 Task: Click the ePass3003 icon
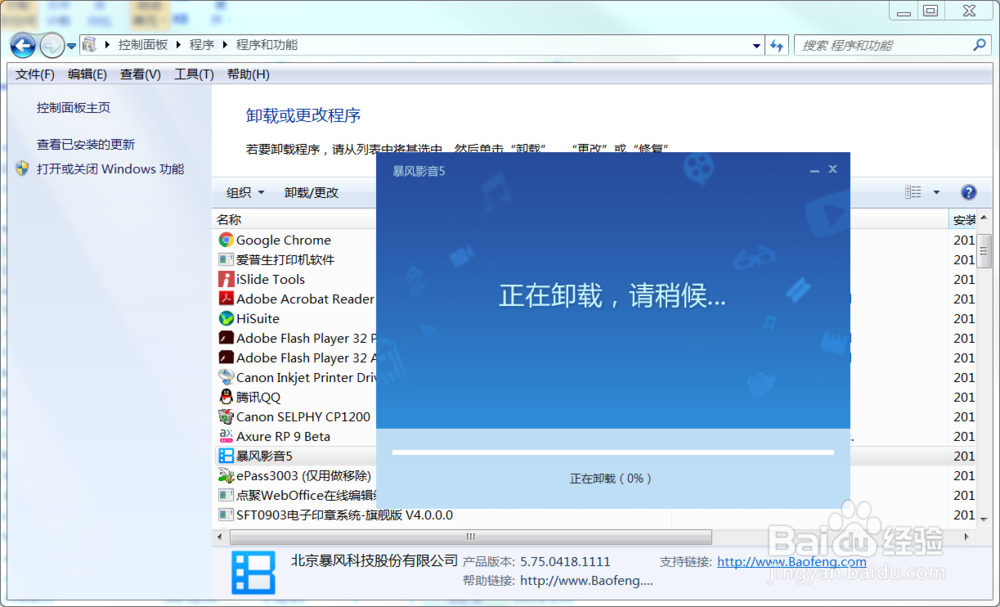point(226,476)
